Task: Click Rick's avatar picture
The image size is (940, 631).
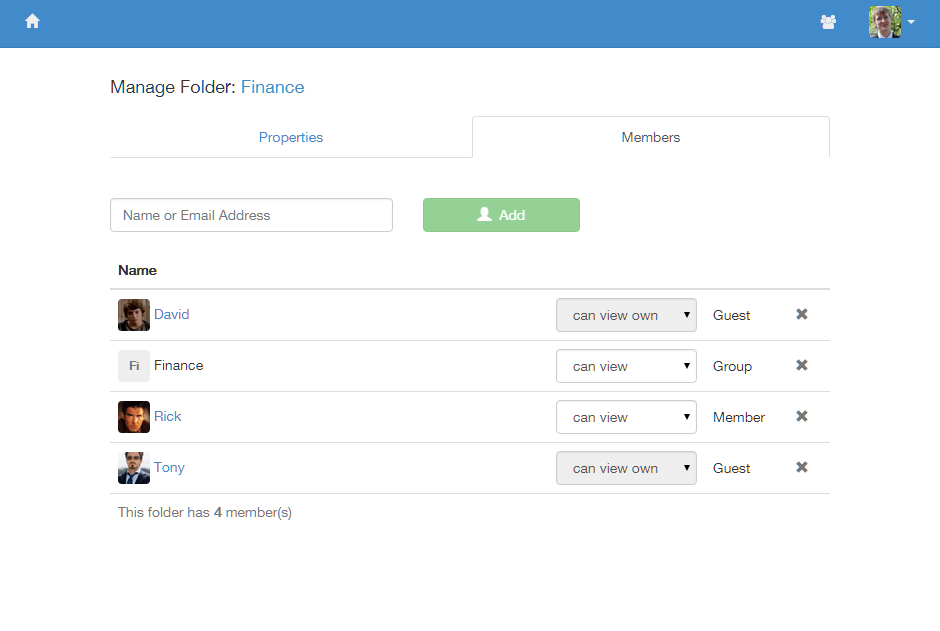Action: pos(134,417)
